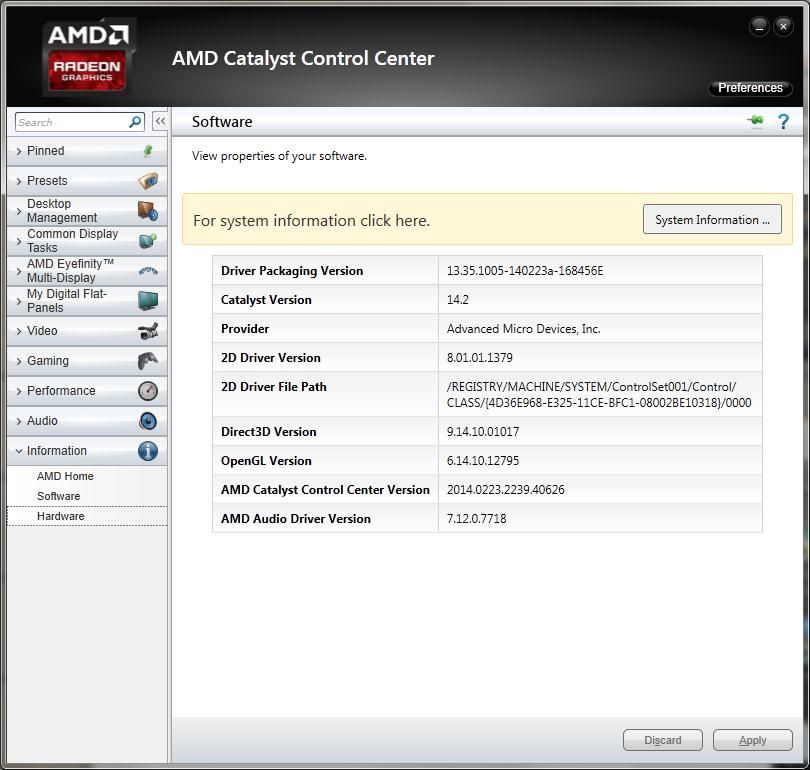
Task: Click AMD Audio Driver Version value 7.12.0.7718
Action: [476, 518]
